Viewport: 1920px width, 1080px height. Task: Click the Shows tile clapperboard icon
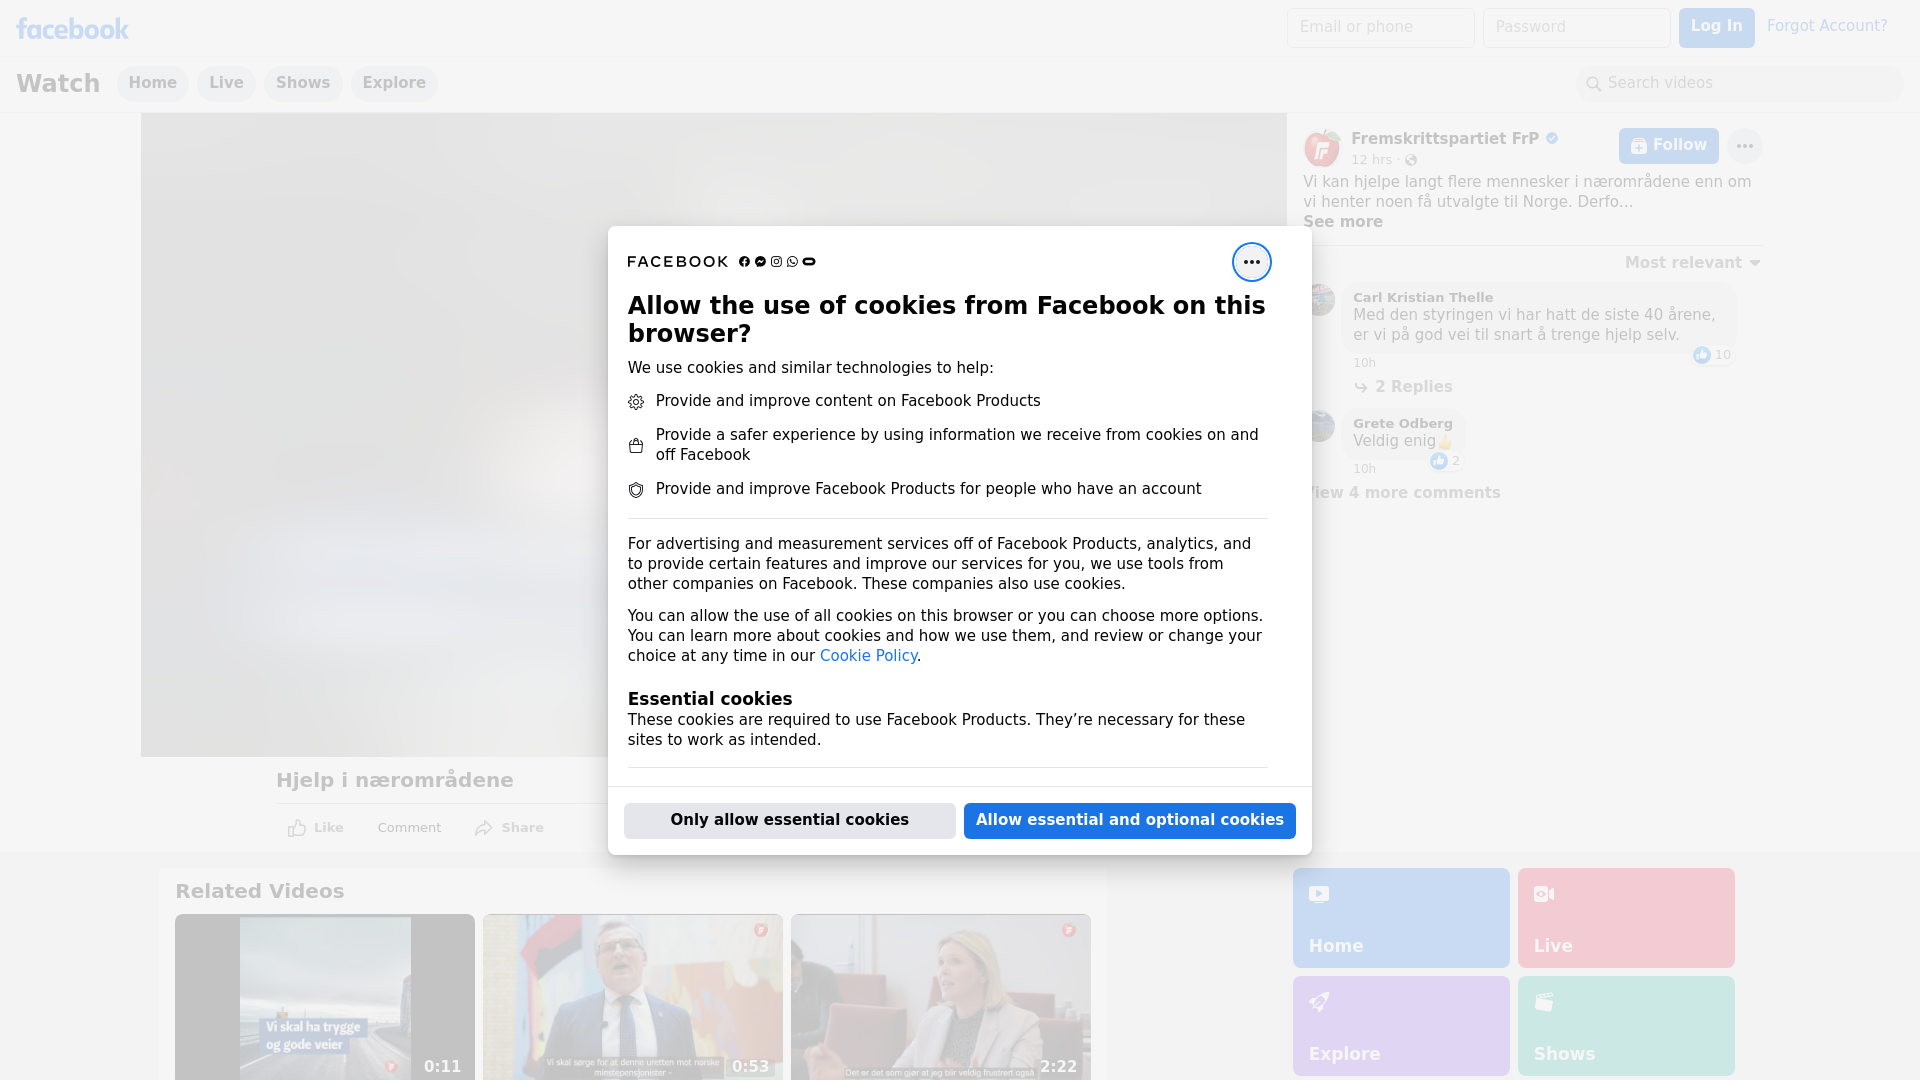pyautogui.click(x=1544, y=1002)
